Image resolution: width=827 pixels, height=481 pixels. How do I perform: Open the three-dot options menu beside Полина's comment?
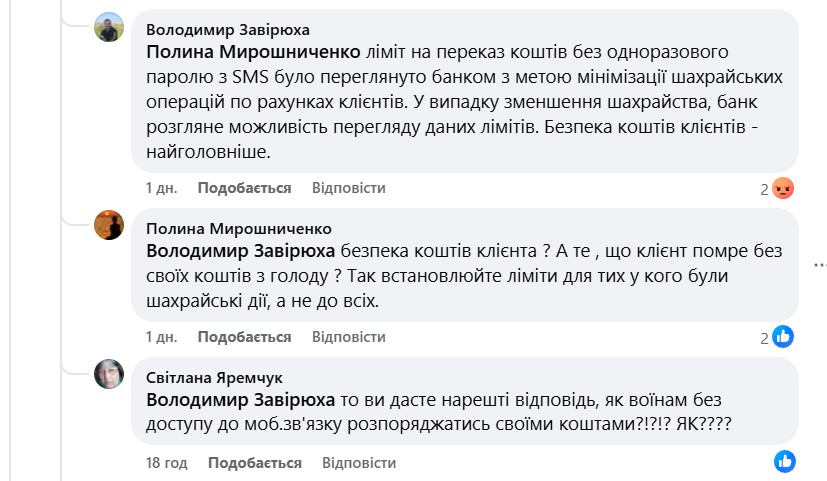click(x=820, y=265)
